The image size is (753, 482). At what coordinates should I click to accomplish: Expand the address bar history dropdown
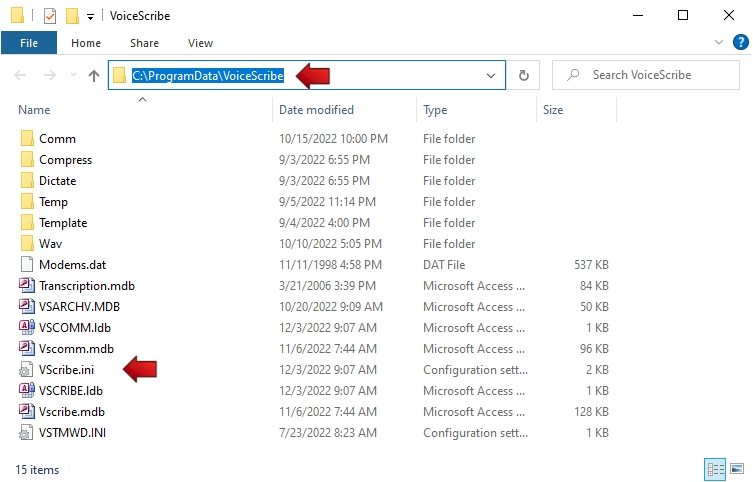pyautogui.click(x=491, y=75)
